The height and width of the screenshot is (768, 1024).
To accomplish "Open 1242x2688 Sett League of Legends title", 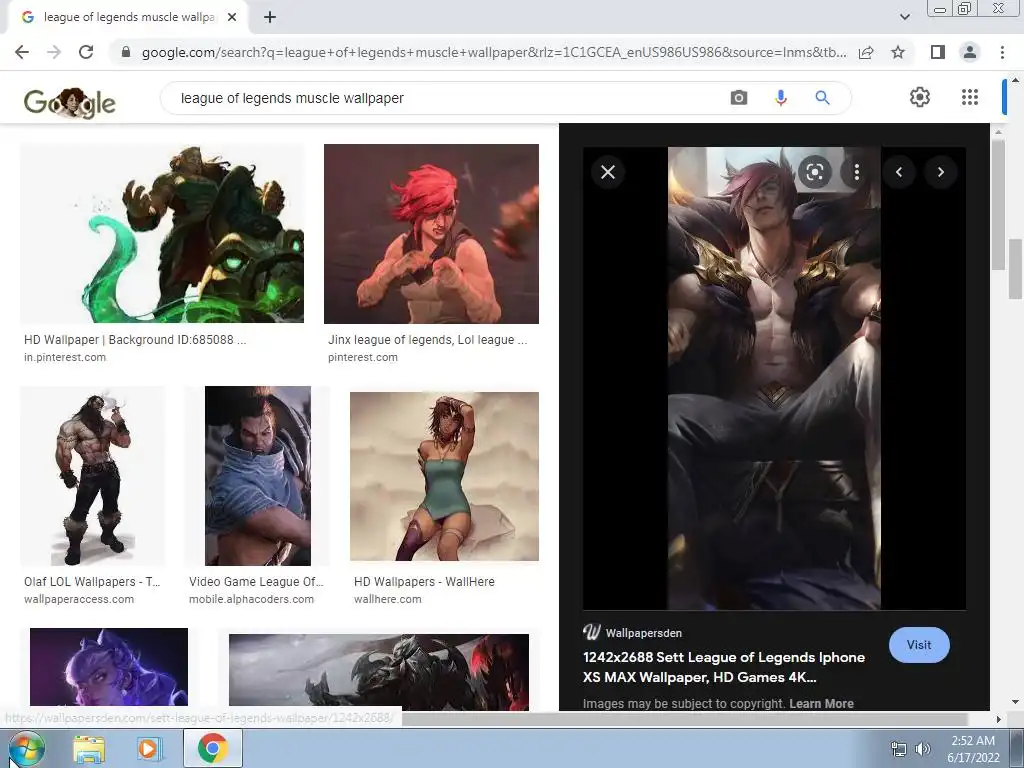I will 724,667.
